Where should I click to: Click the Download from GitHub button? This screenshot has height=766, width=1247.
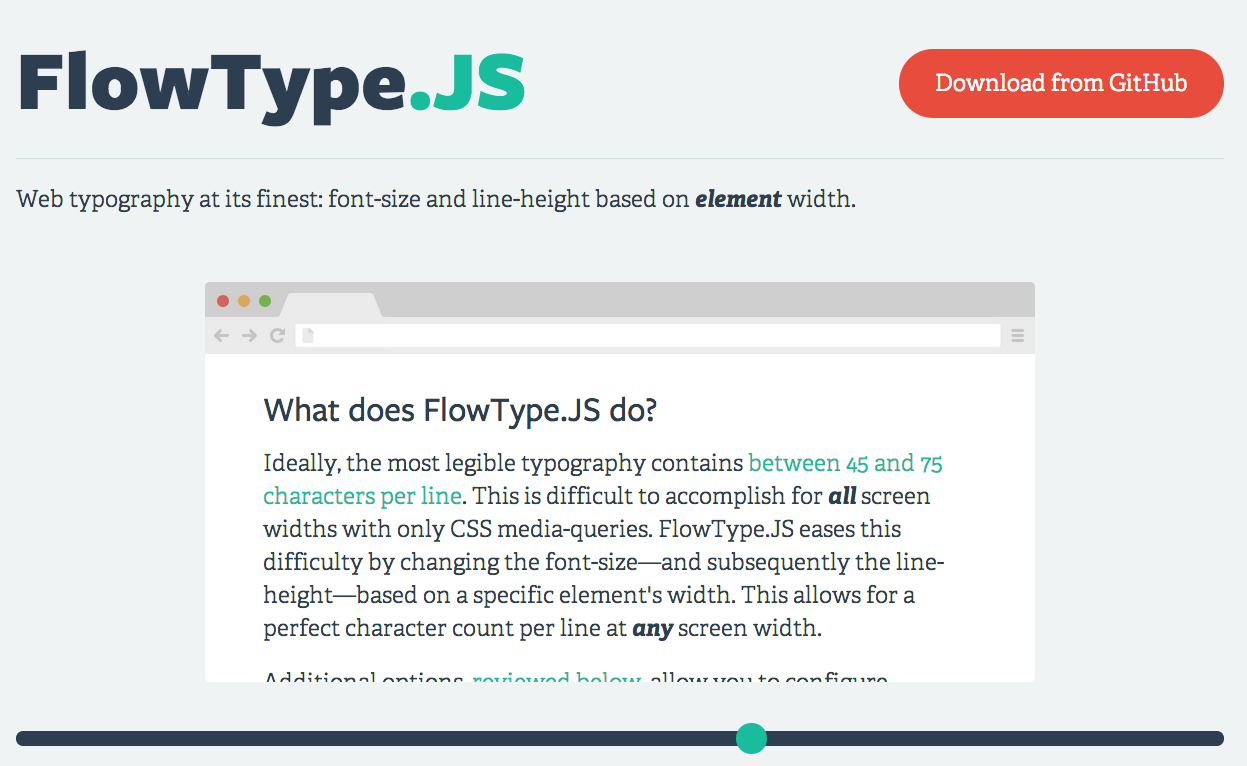1061,83
